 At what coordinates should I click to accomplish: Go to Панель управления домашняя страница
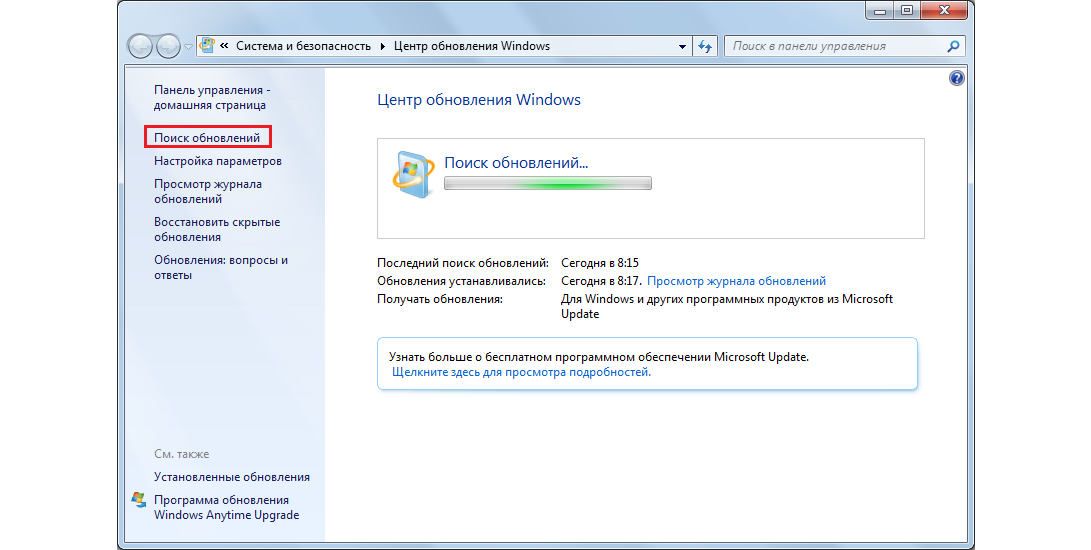click(212, 97)
